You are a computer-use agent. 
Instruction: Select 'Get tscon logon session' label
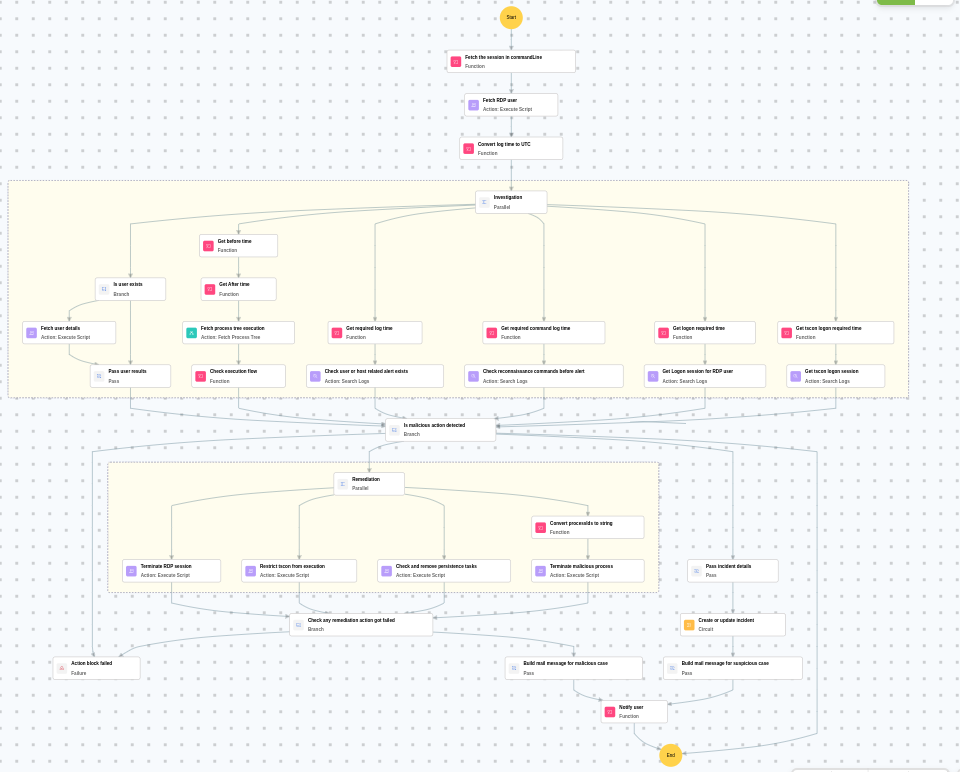(831, 371)
